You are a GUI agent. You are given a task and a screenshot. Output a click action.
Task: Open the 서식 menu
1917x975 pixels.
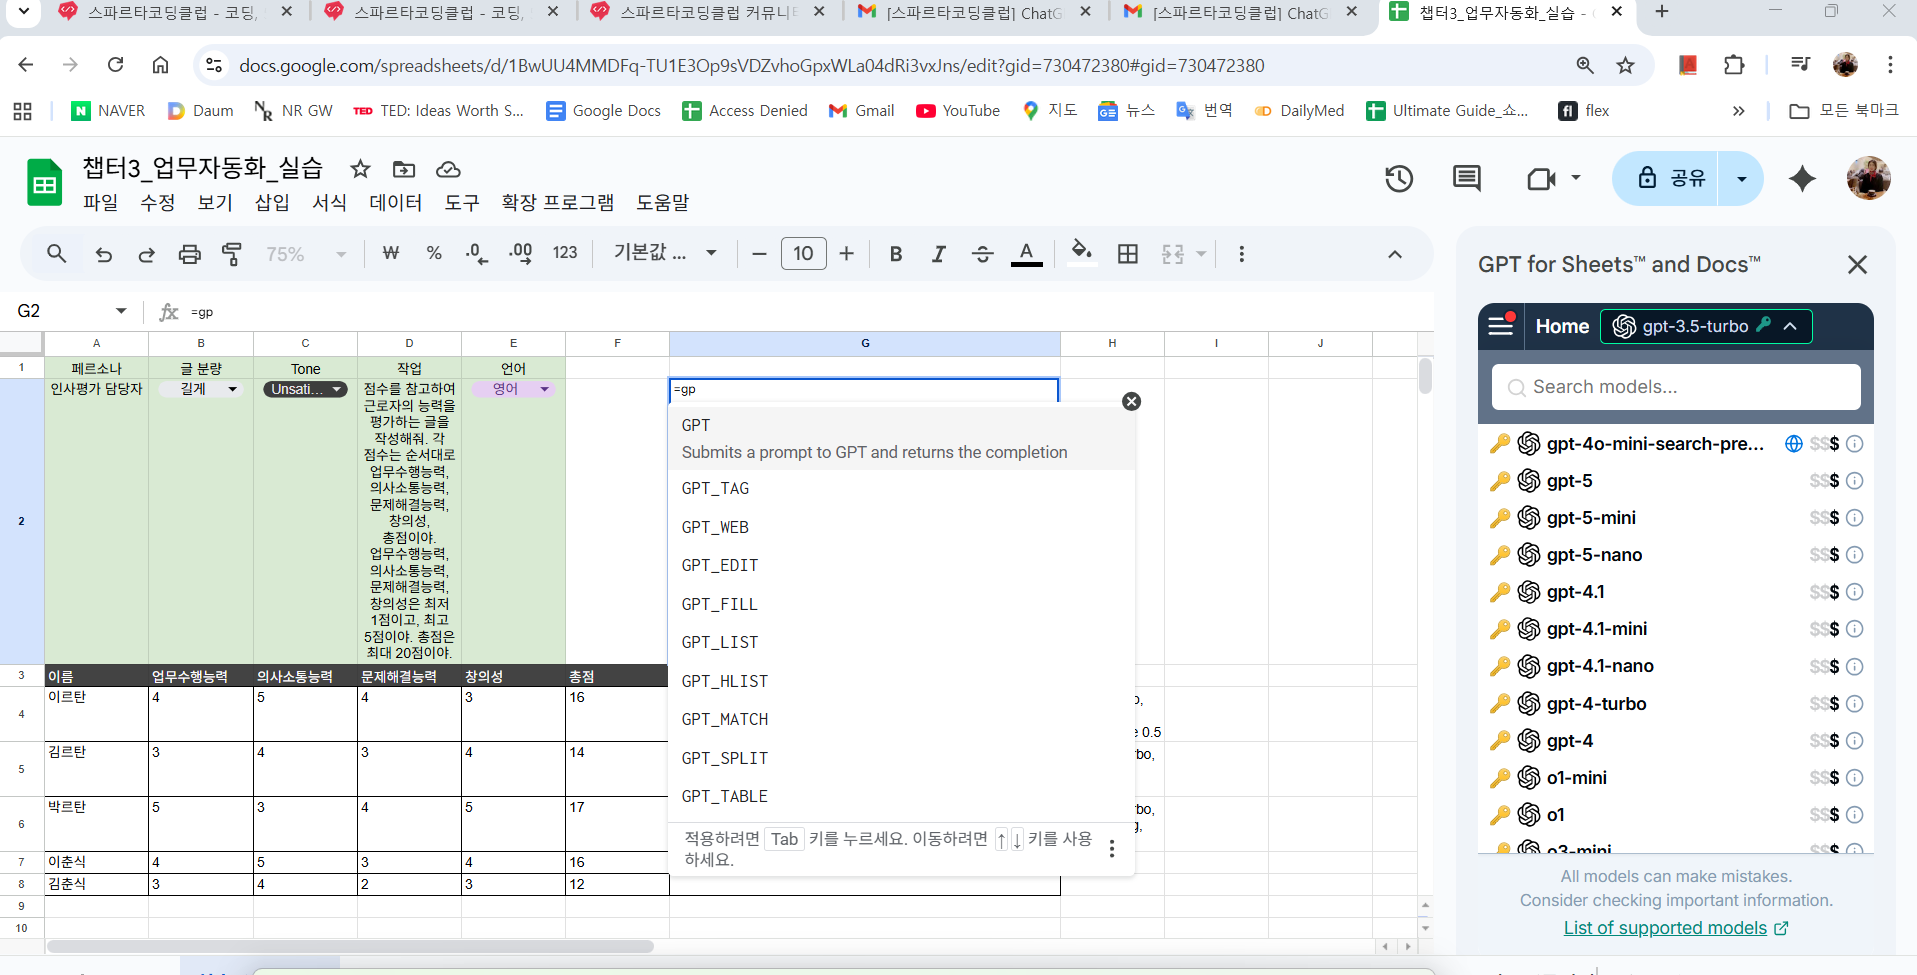(x=329, y=202)
